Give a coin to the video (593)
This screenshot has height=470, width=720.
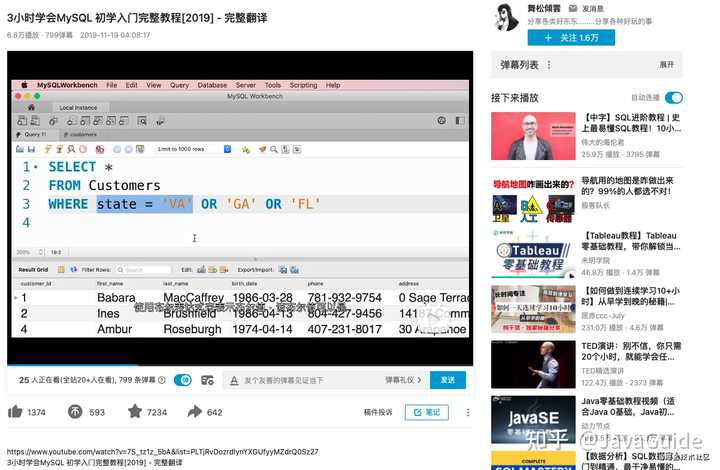click(x=75, y=412)
